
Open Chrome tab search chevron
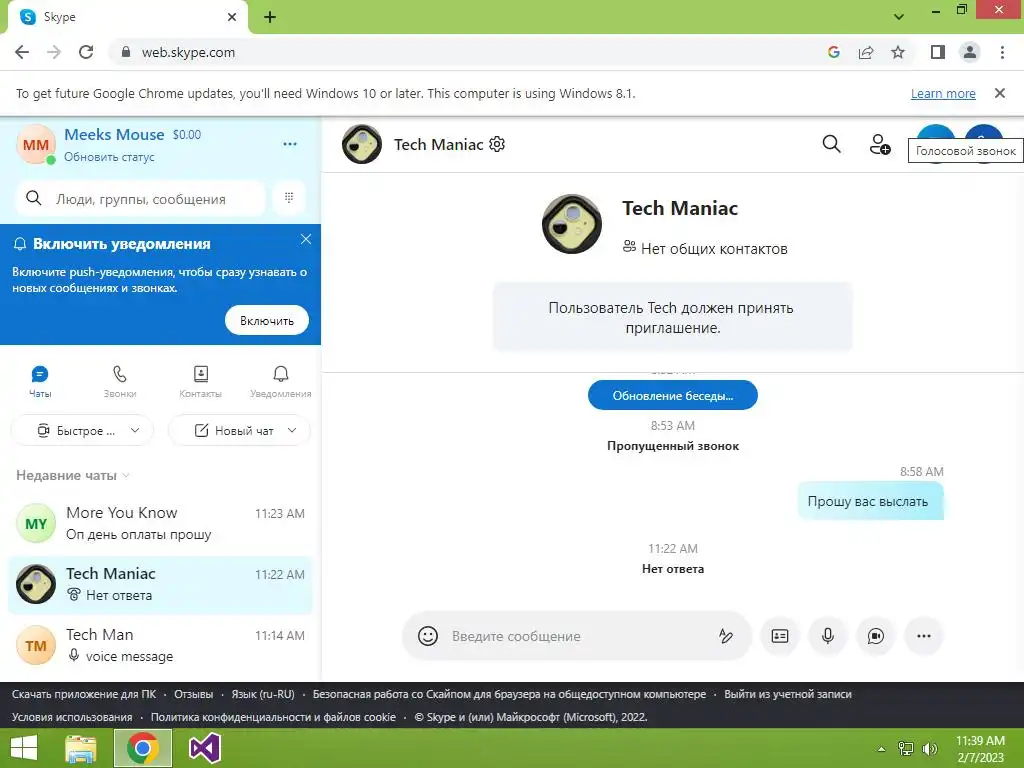point(899,17)
